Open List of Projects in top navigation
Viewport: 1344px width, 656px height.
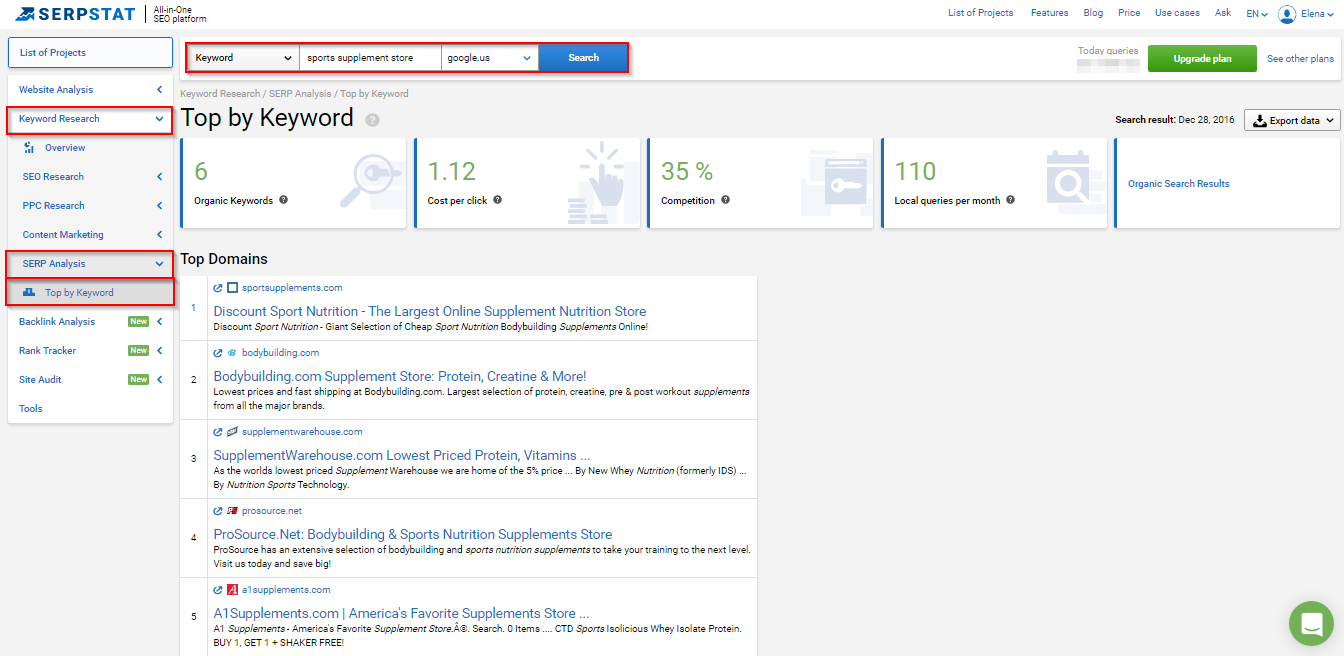(x=981, y=13)
